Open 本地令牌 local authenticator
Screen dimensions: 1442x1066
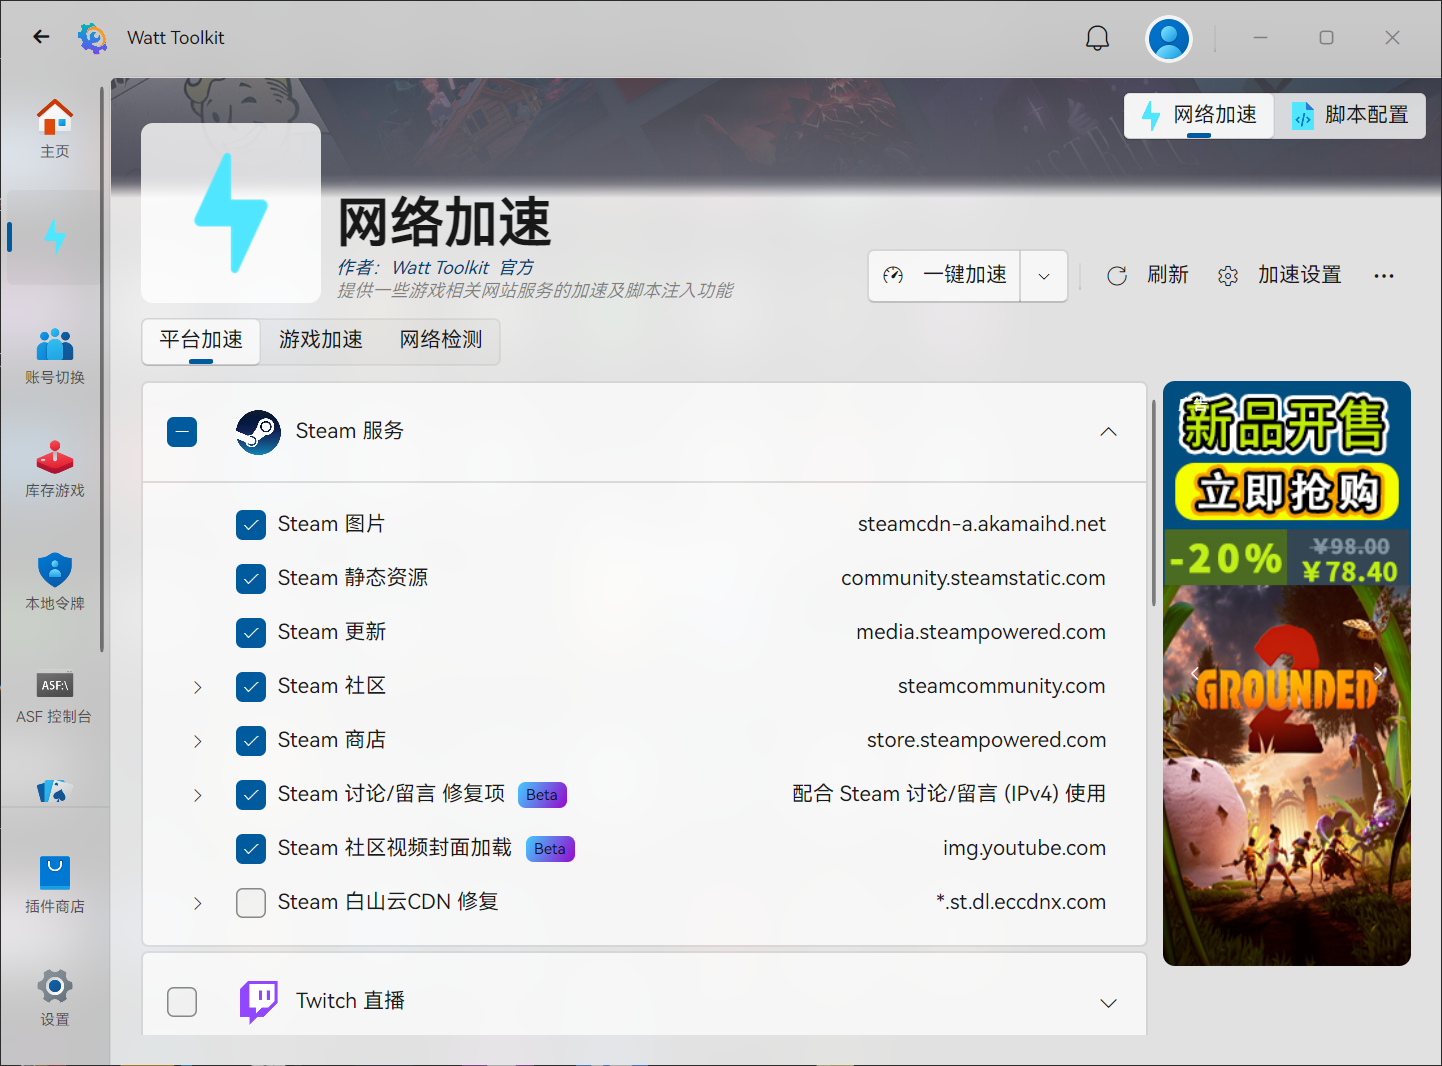coord(55,582)
